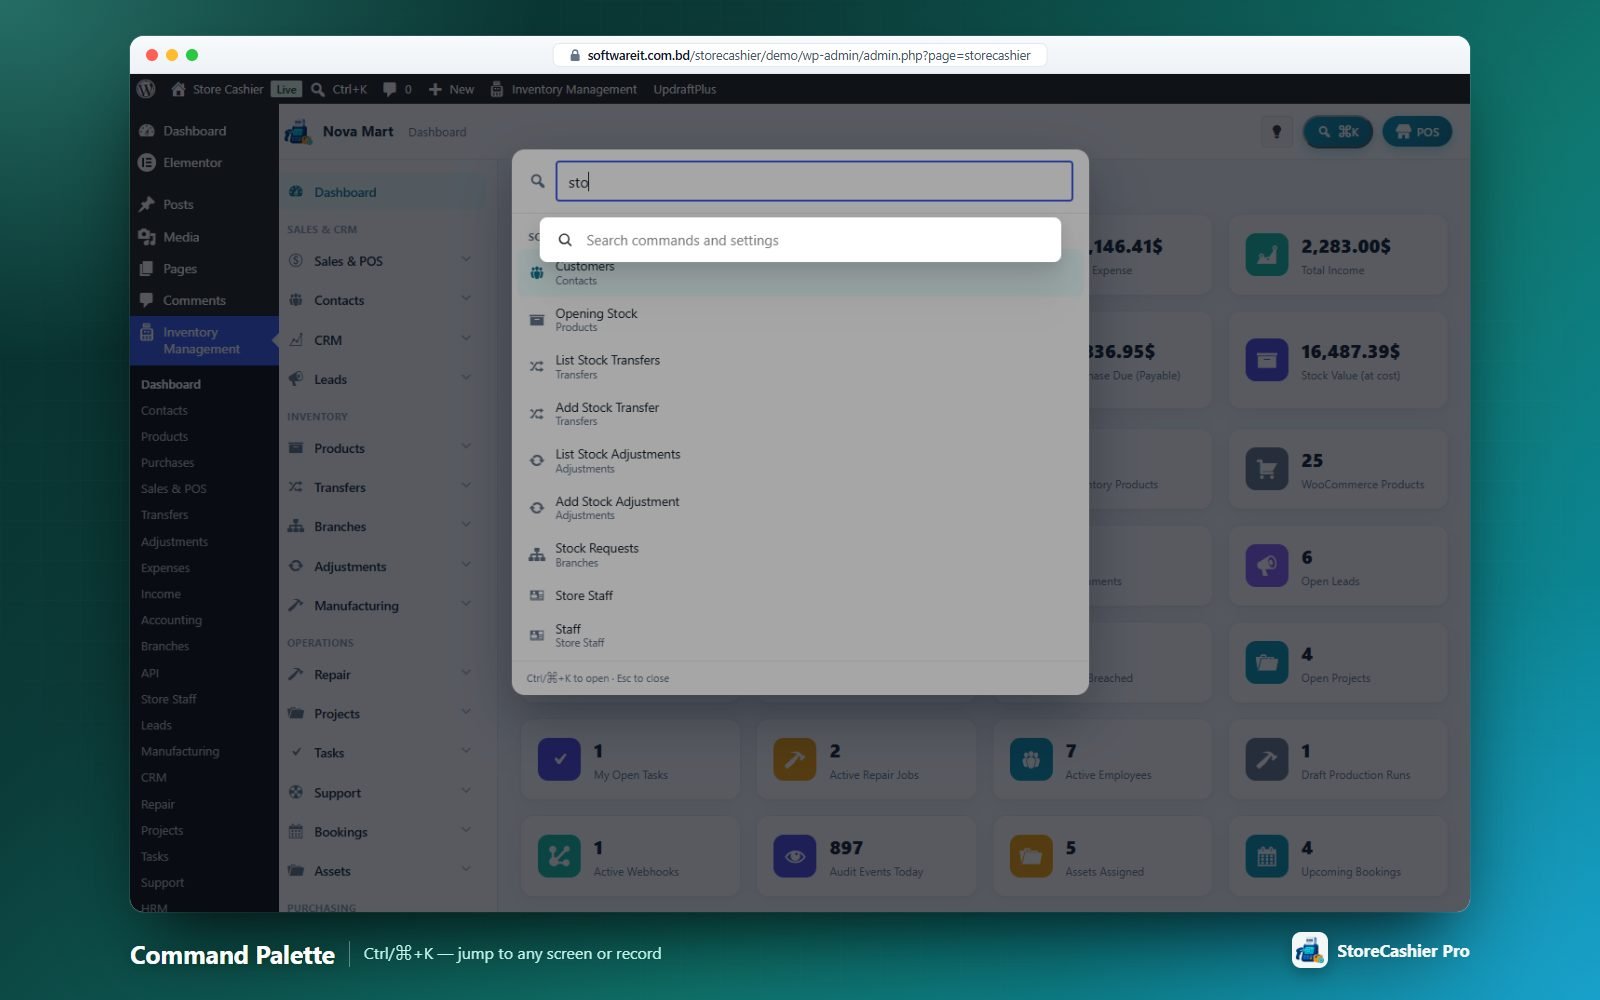1600x1000 pixels.
Task: Expand the Manufacturing section chevron
Action: [x=466, y=604]
